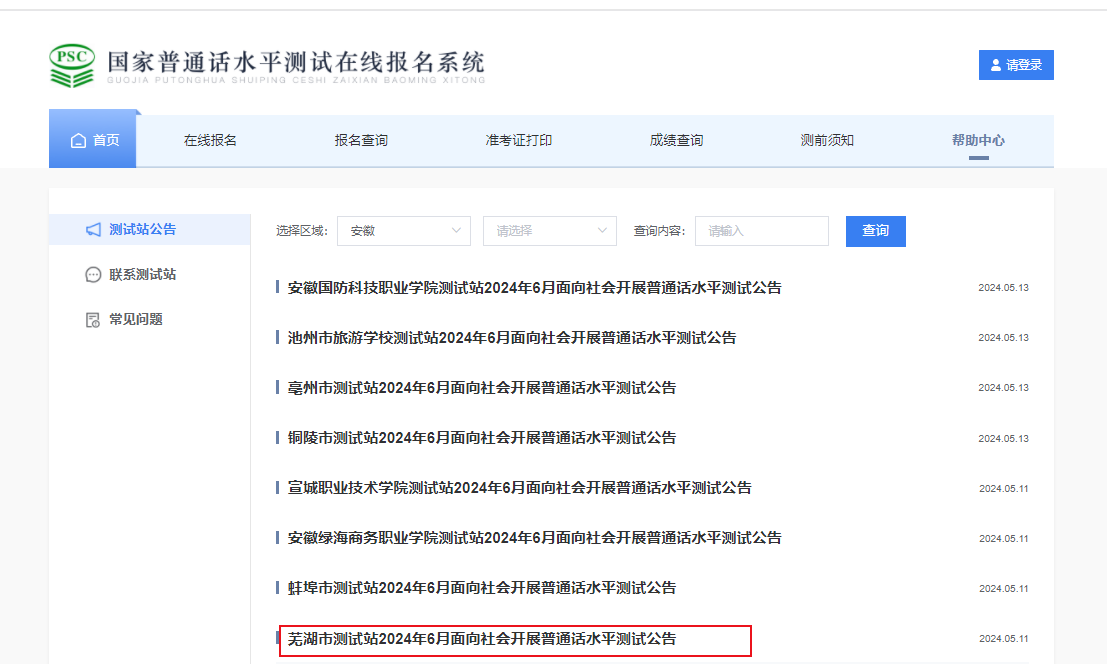Open the 蚌埠市测试站 announcement link
The image size is (1107, 664).
coord(482,588)
